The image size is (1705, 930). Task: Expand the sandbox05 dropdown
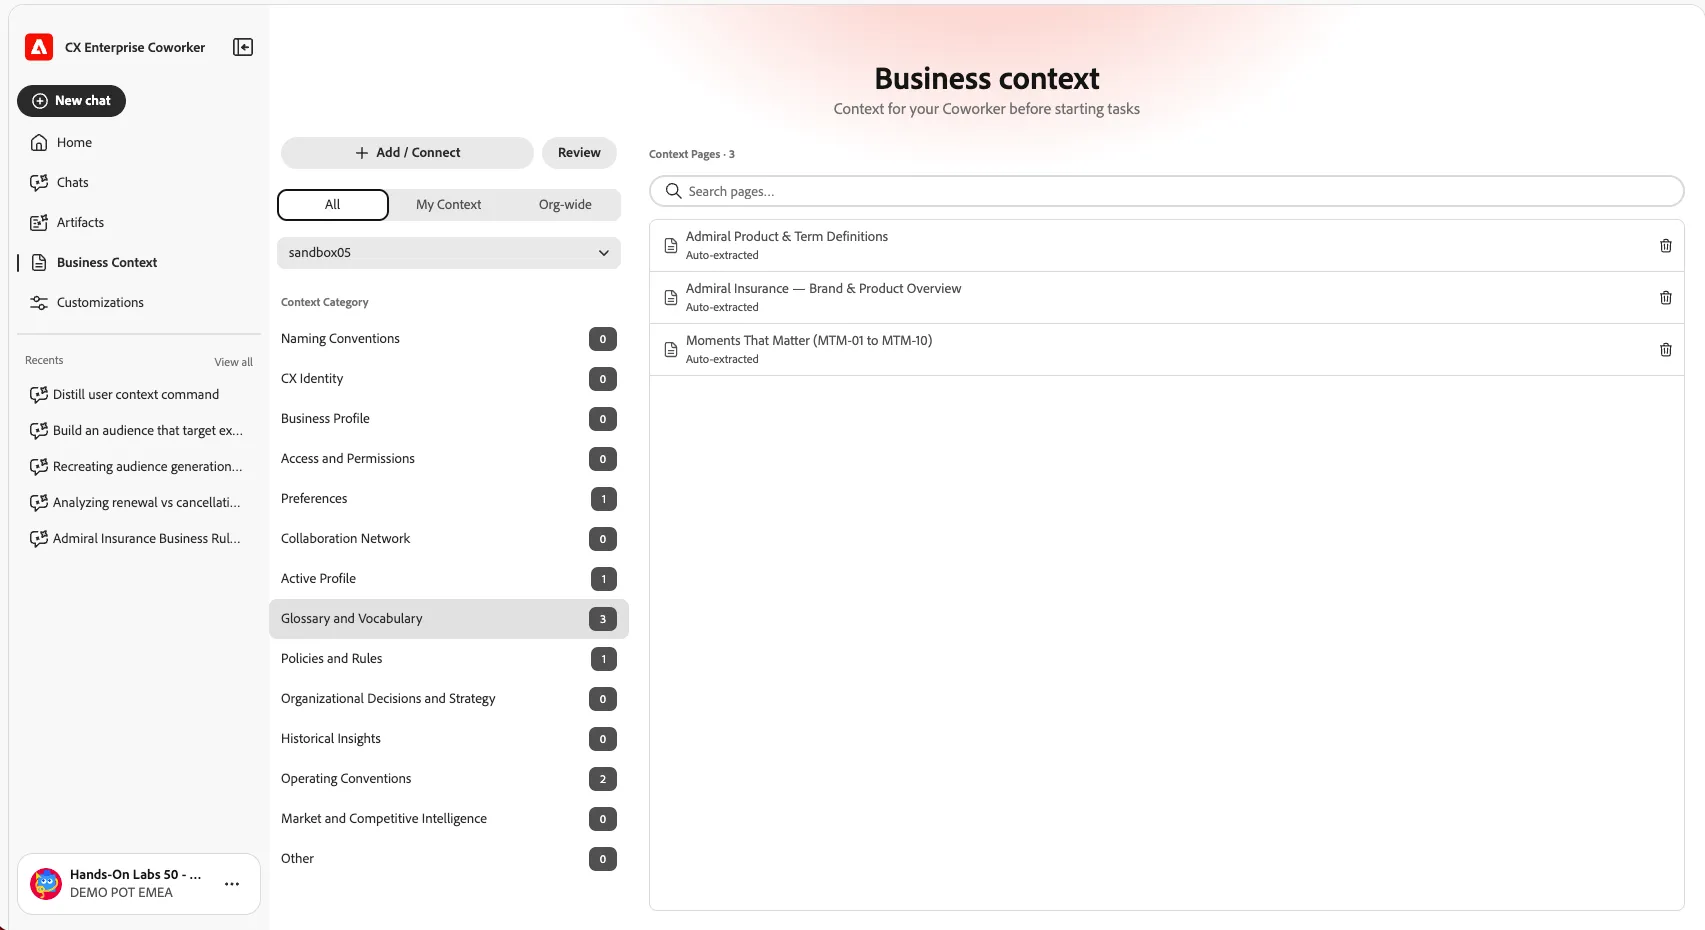click(449, 253)
